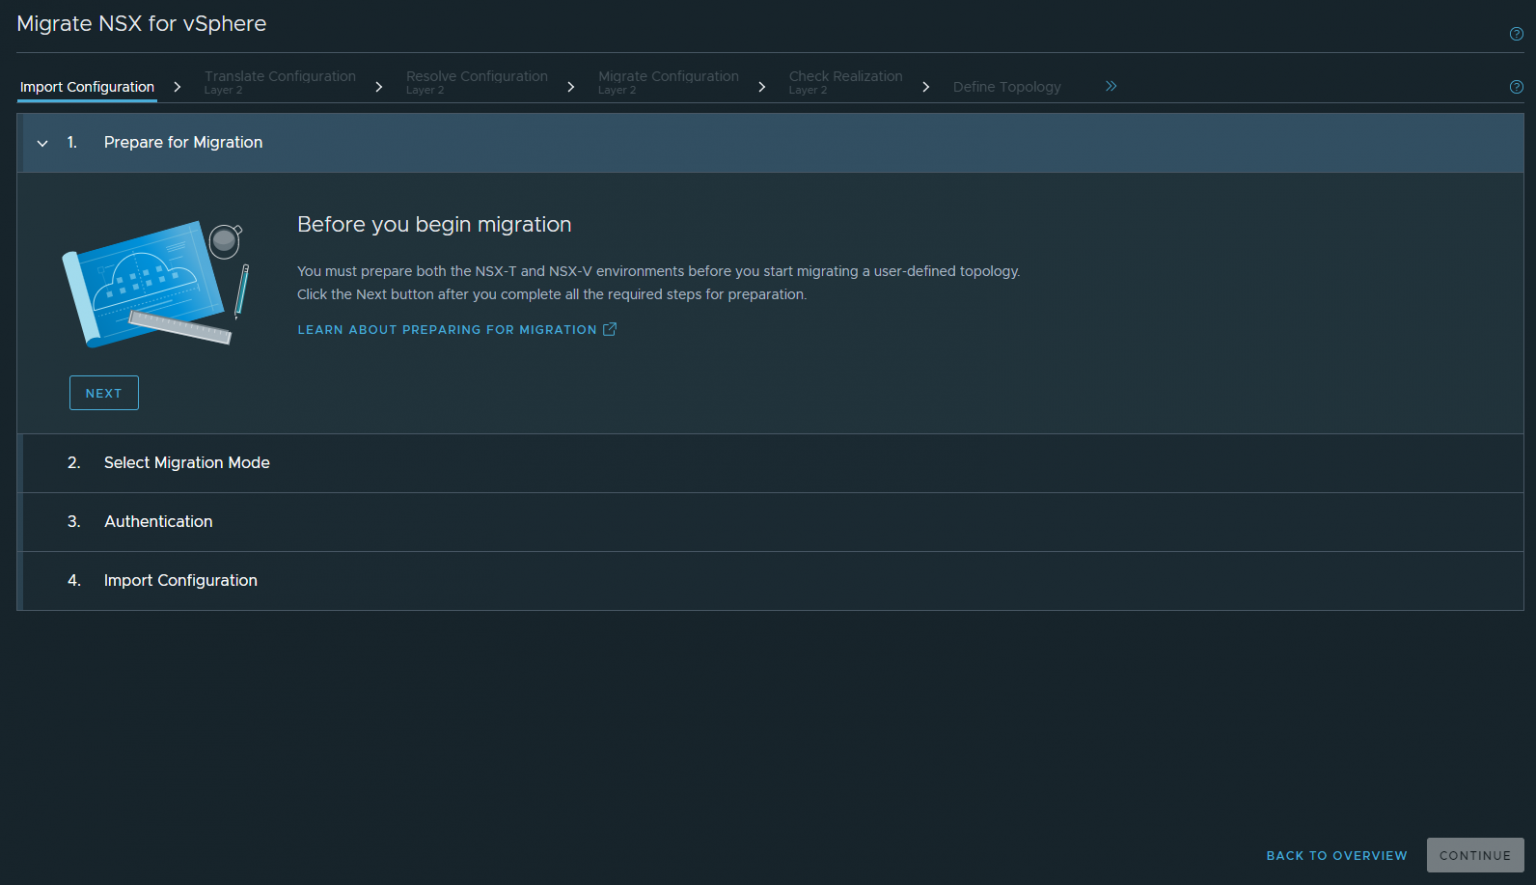Image resolution: width=1536 pixels, height=885 pixels.
Task: Click the double-chevron to reveal hidden wizard steps
Action: tap(1110, 86)
